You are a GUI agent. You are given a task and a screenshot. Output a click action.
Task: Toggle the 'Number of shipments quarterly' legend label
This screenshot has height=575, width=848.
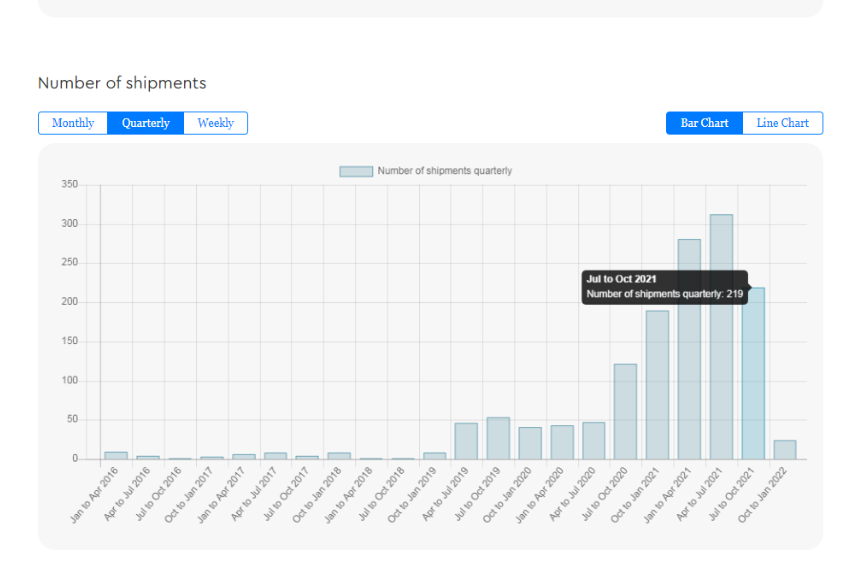click(x=444, y=171)
